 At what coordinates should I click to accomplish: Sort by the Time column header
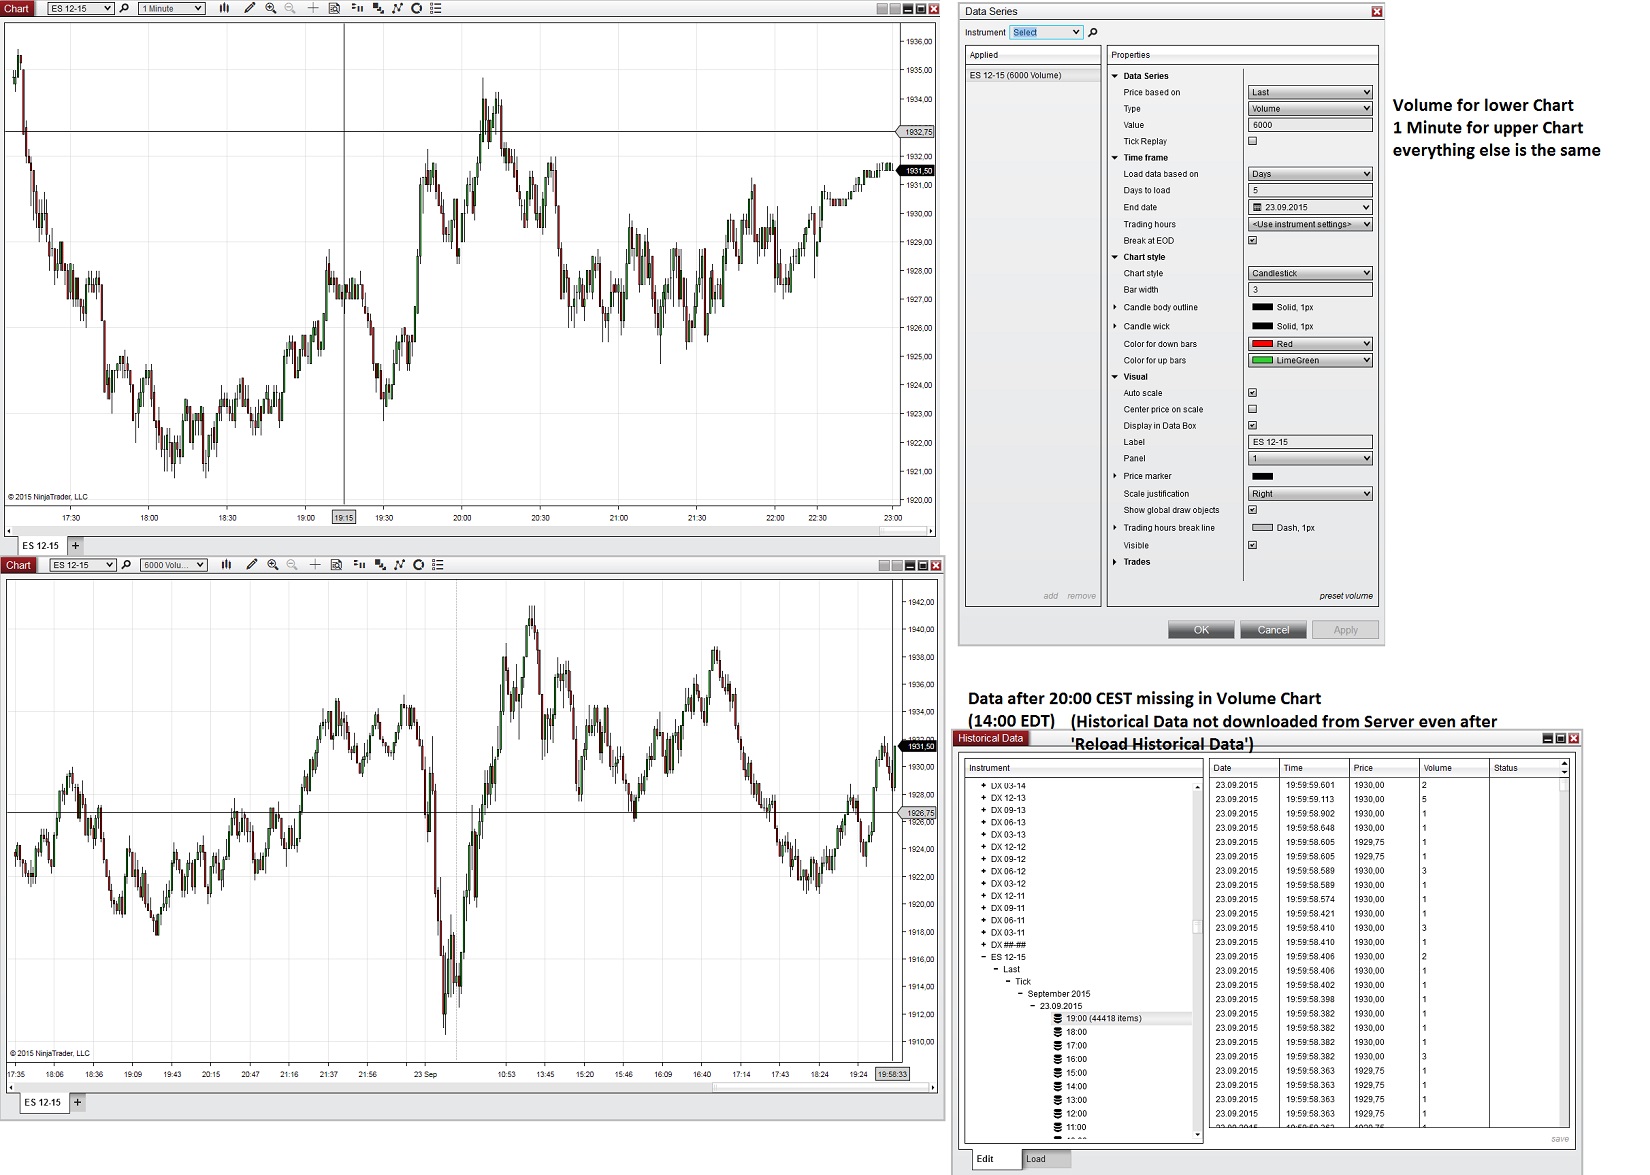(1315, 768)
